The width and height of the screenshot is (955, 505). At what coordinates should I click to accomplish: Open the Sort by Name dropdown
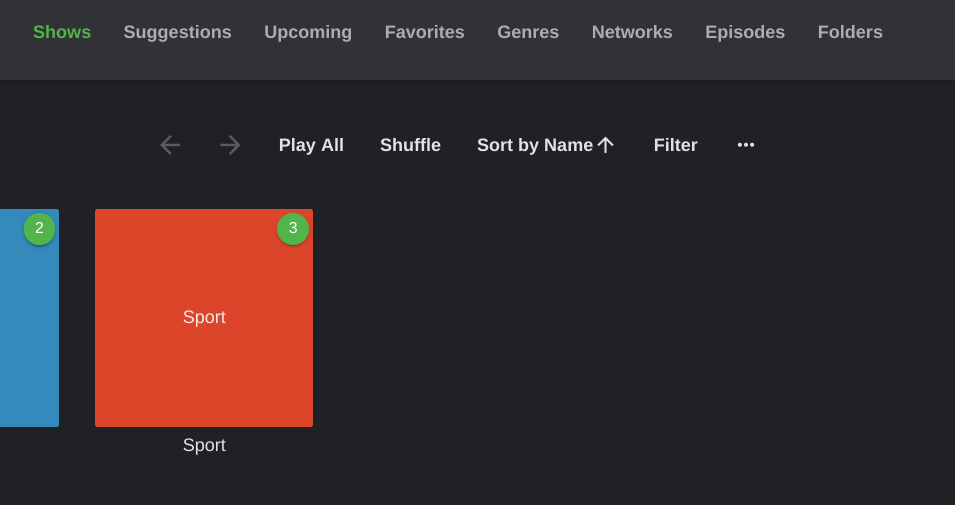tap(546, 145)
